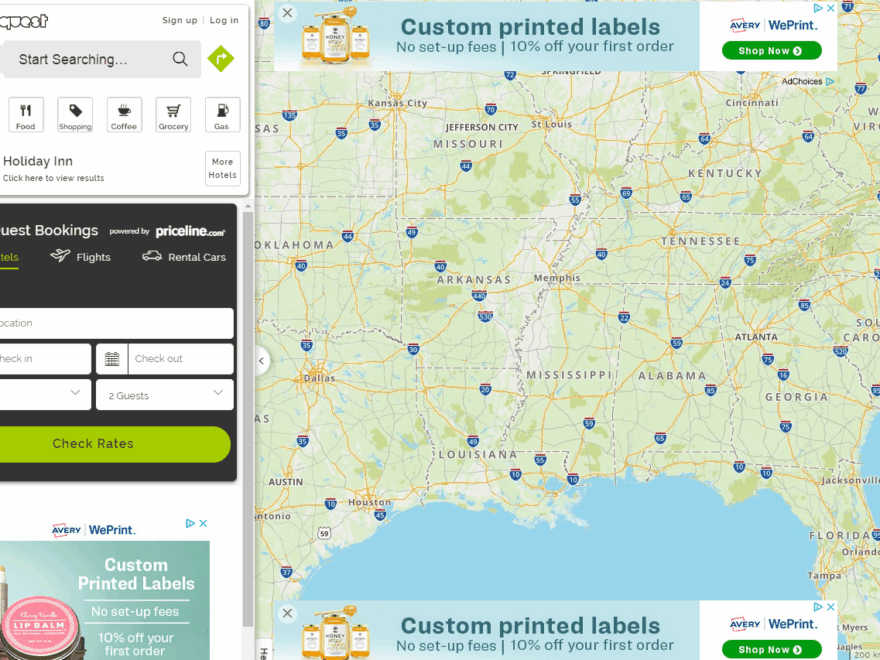Click the check-out calendar icon

[x=112, y=359]
